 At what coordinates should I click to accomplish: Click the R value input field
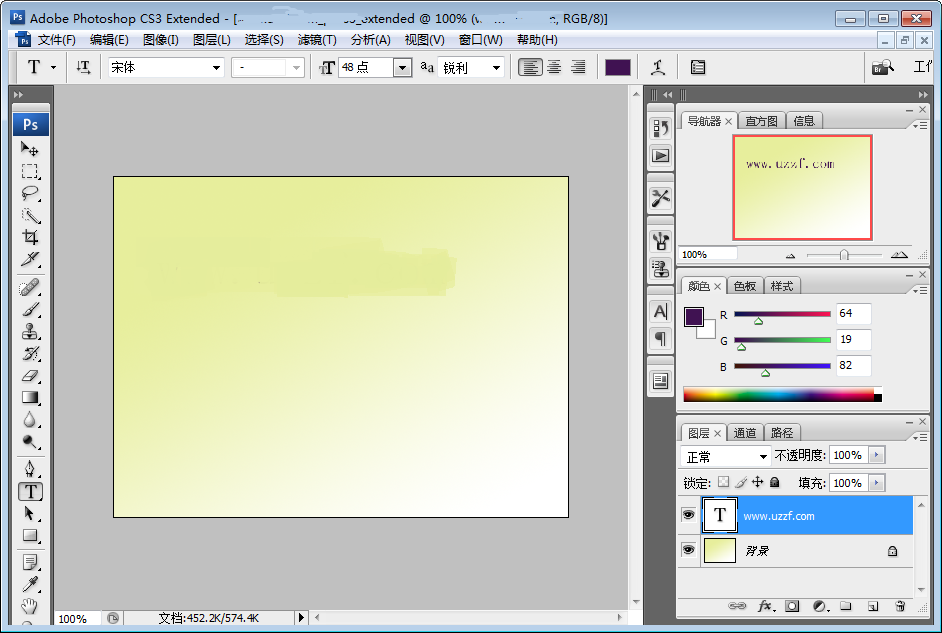[x=853, y=314]
